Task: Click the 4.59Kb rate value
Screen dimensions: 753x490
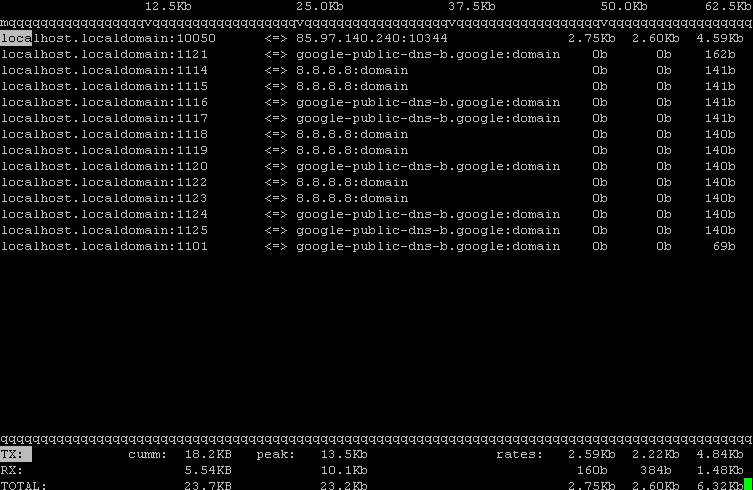Action: click(720, 38)
